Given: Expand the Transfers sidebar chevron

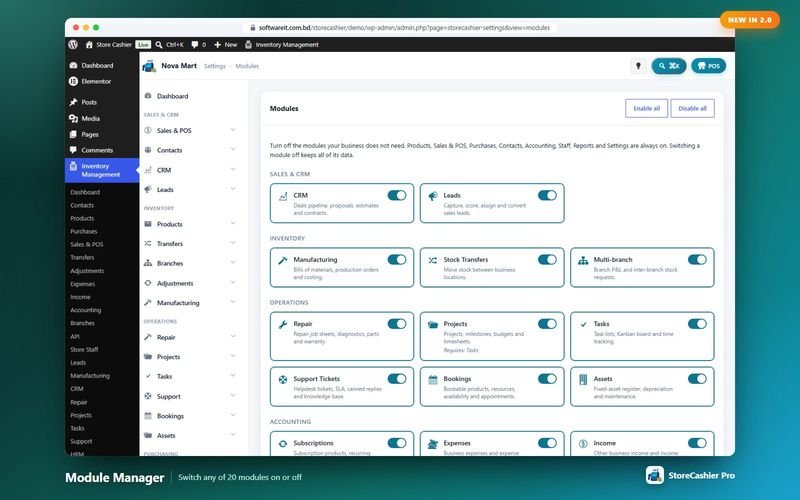Looking at the screenshot, I should (x=233, y=243).
